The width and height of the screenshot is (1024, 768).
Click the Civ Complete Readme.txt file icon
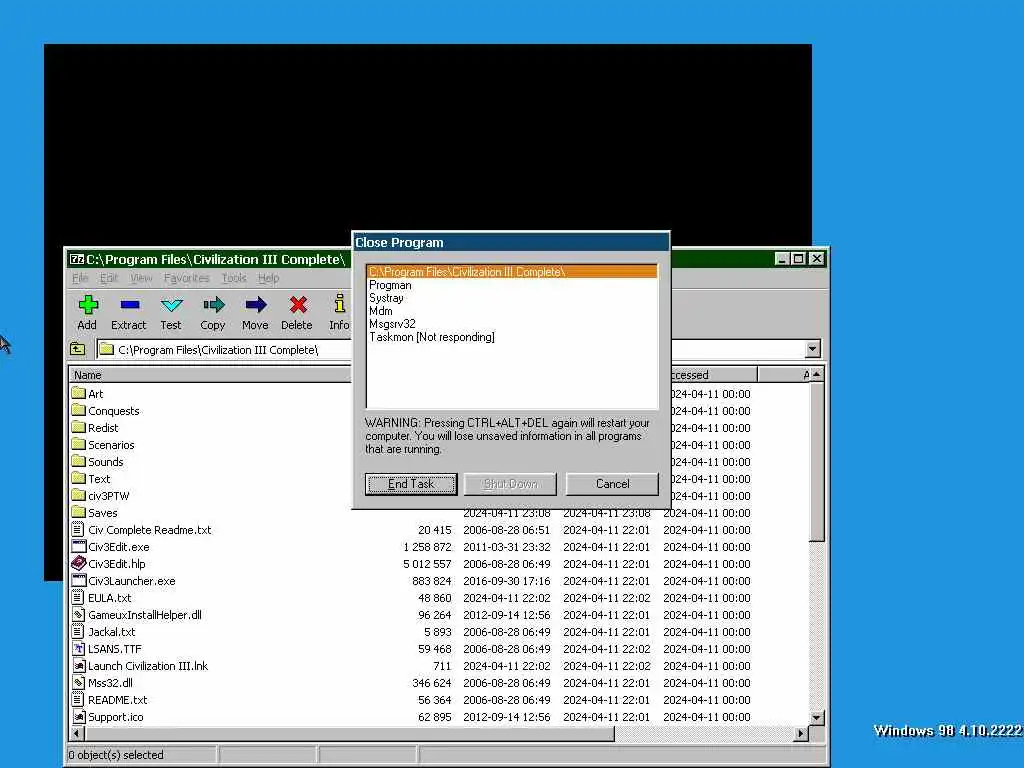tap(78, 530)
